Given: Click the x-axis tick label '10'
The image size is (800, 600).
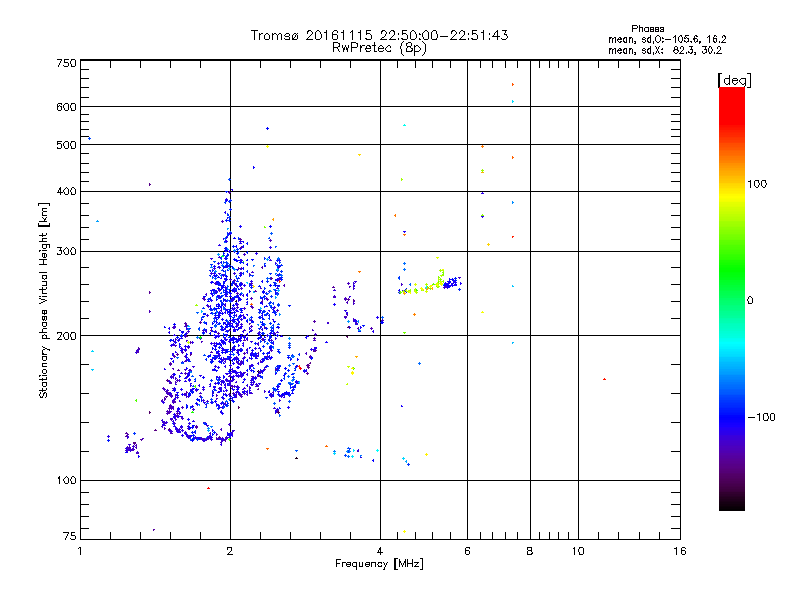Looking at the screenshot, I should [578, 551].
